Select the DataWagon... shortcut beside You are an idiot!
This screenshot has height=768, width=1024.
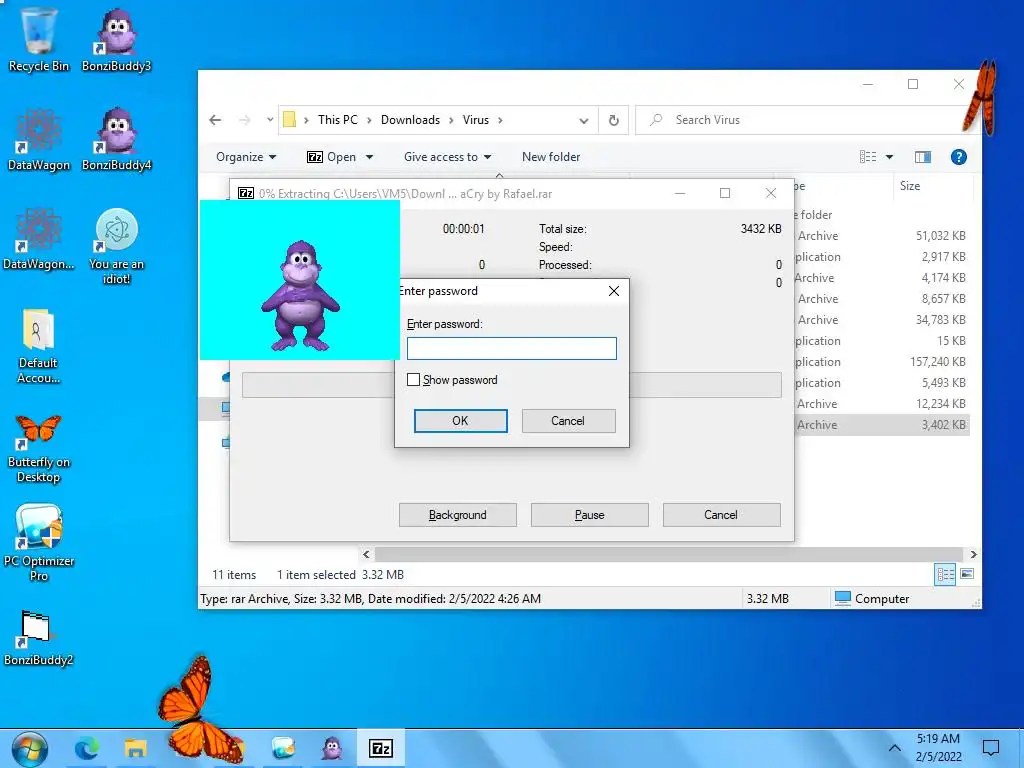(39, 238)
